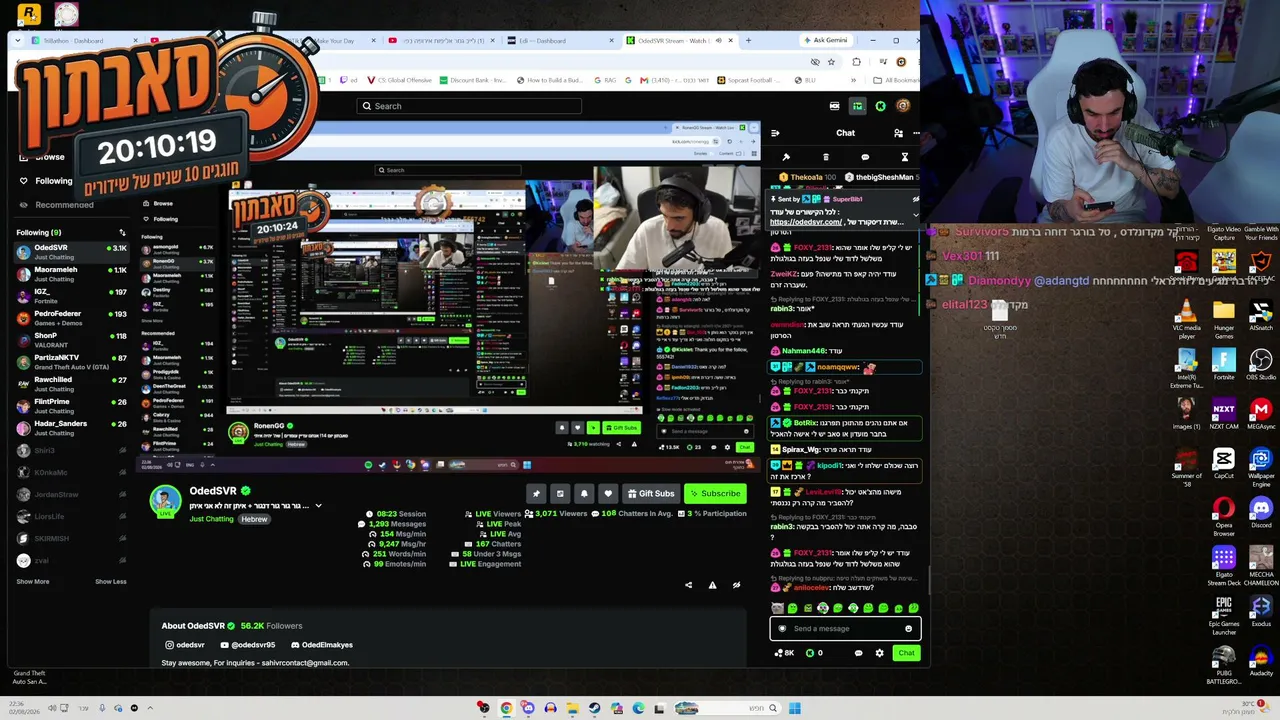The image size is (1280, 720).
Task: Launch CapCut from the desktop
Action: pos(1224,463)
